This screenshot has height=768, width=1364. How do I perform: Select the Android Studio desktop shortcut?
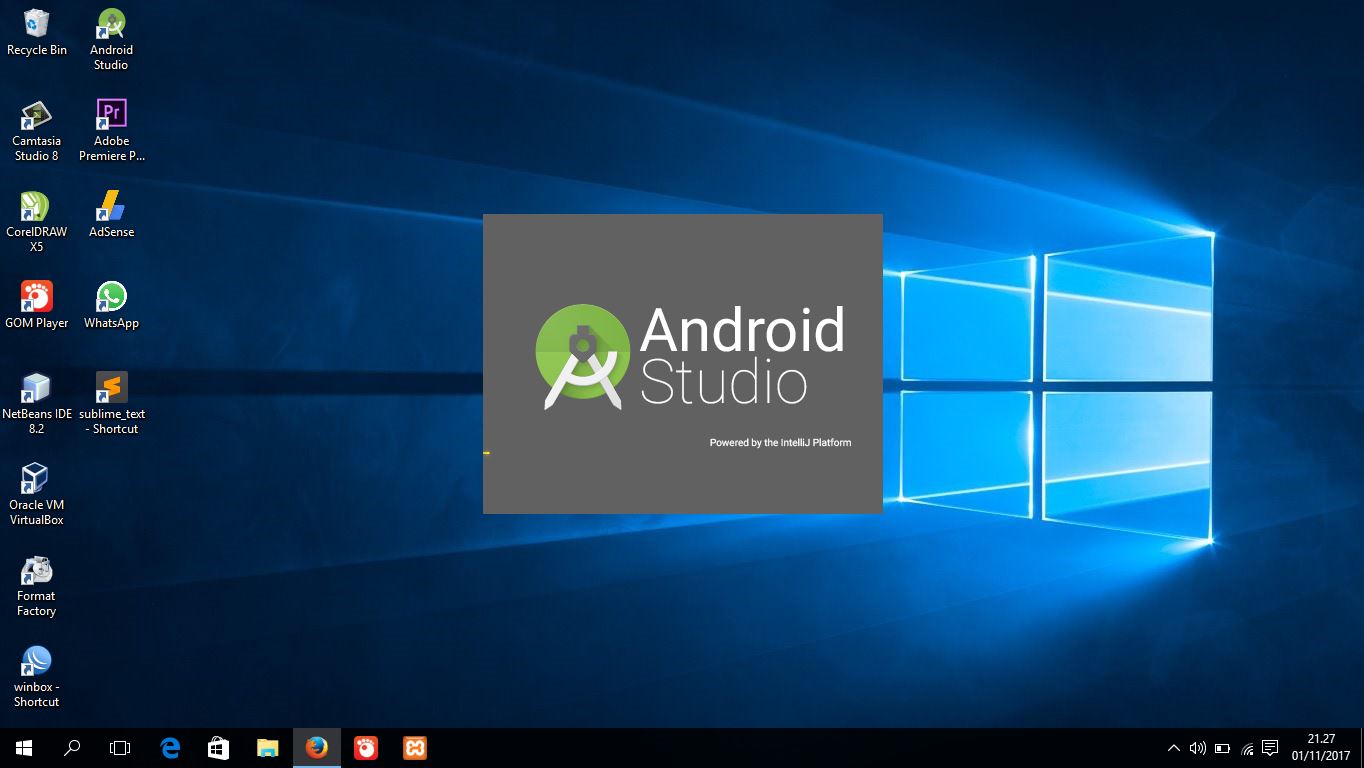[111, 40]
